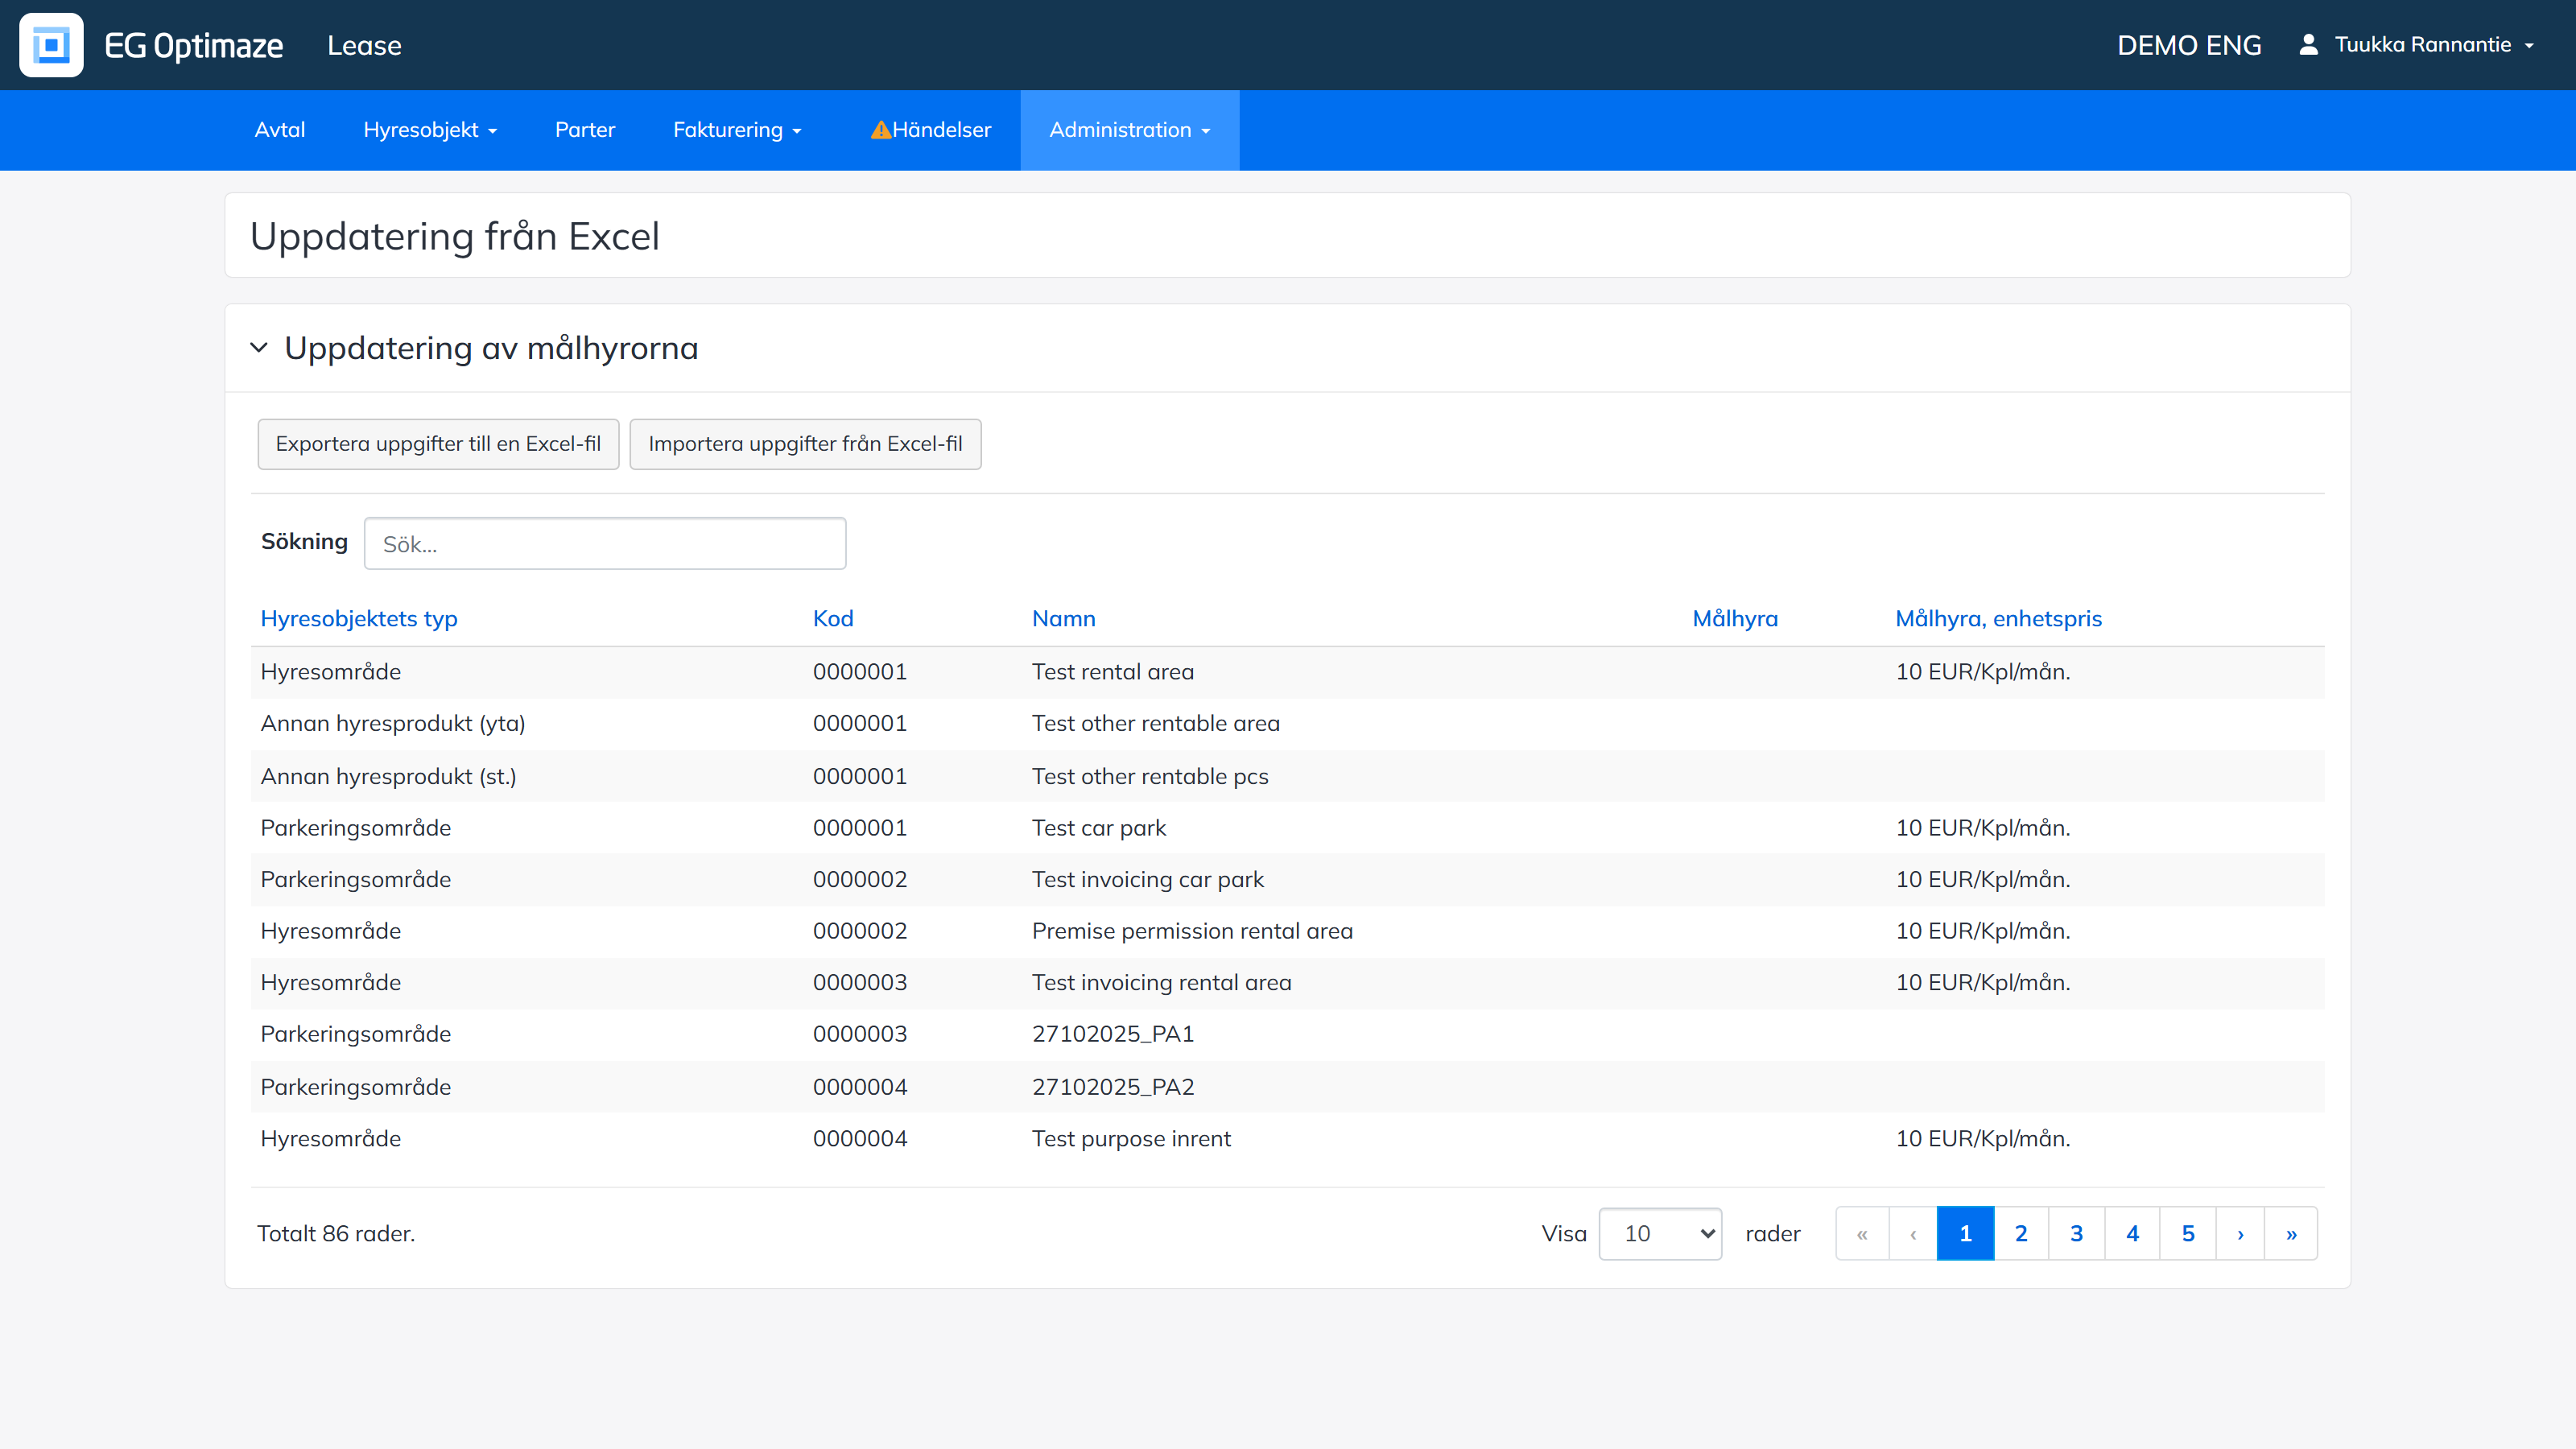Open the Hyresobjekt dropdown menu

coord(430,130)
